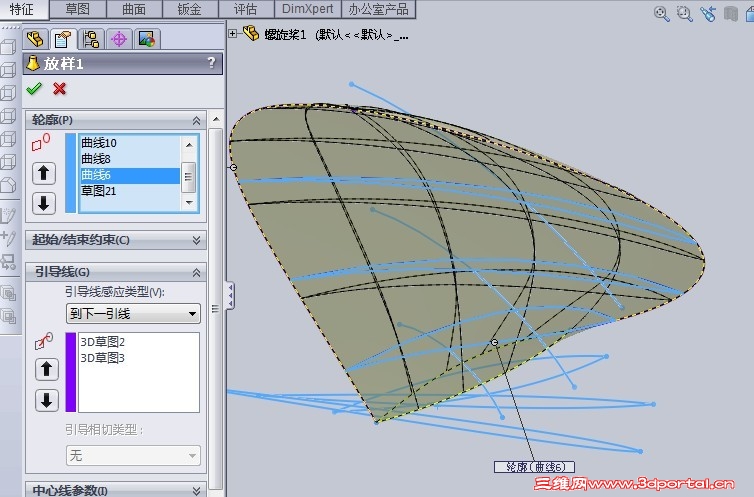Open the DimXpertManager tab icon
The image size is (754, 497).
tap(119, 39)
